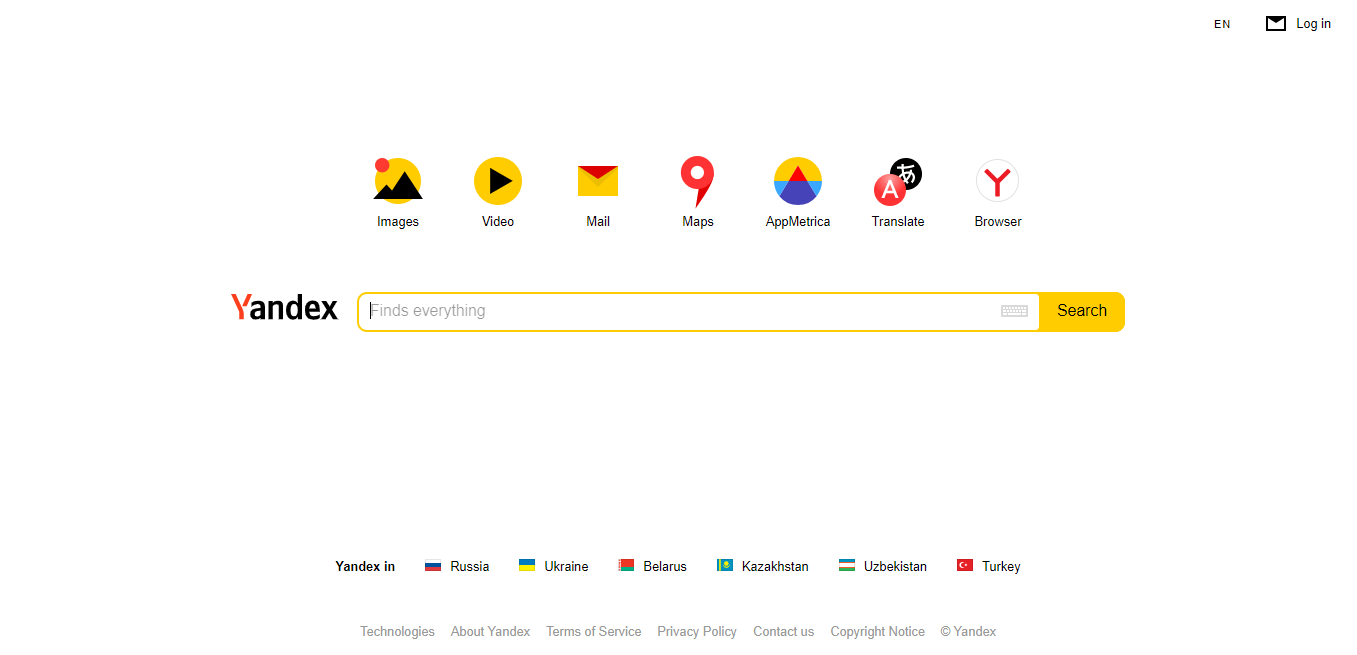
Task: Click the envelope icon by Log in
Action: tap(1276, 24)
